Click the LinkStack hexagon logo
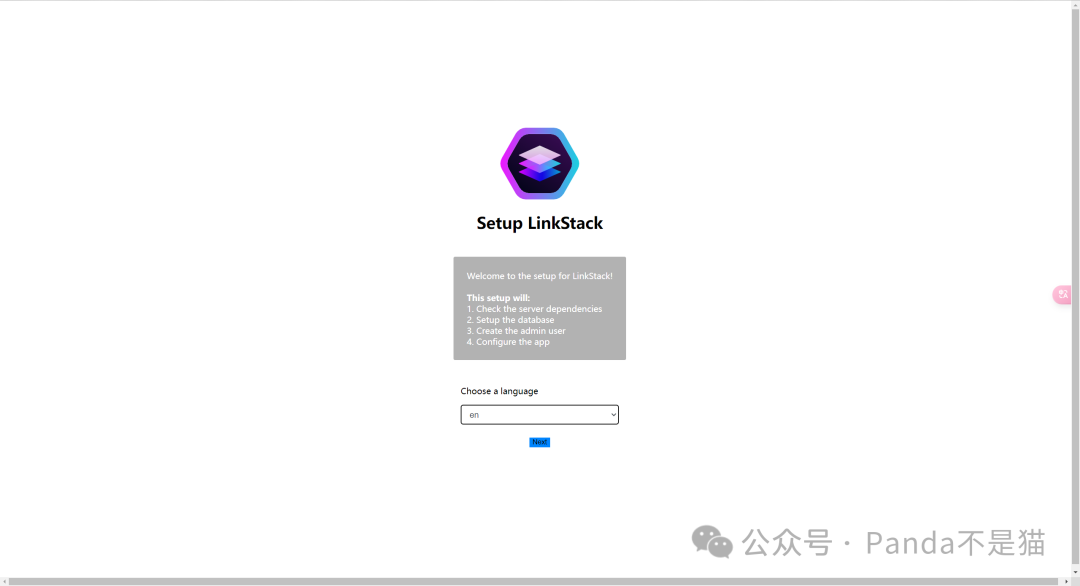1080x586 pixels. (x=539, y=163)
